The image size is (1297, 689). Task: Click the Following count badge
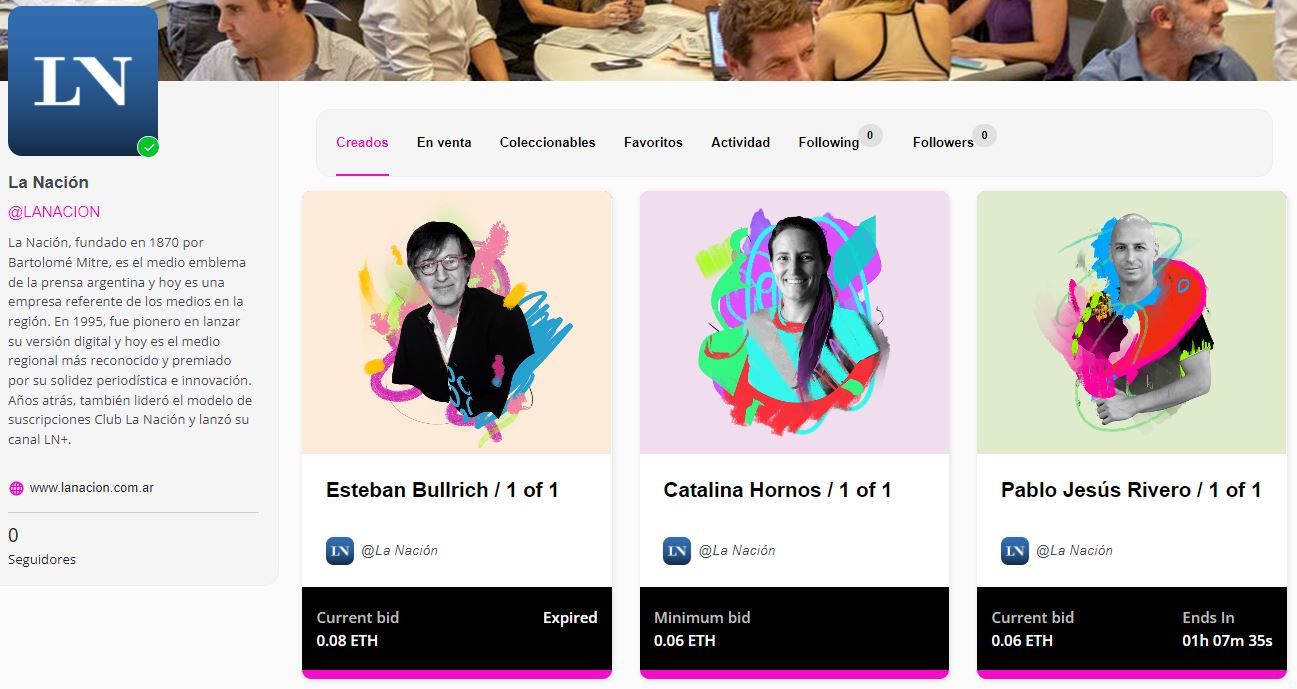point(870,135)
